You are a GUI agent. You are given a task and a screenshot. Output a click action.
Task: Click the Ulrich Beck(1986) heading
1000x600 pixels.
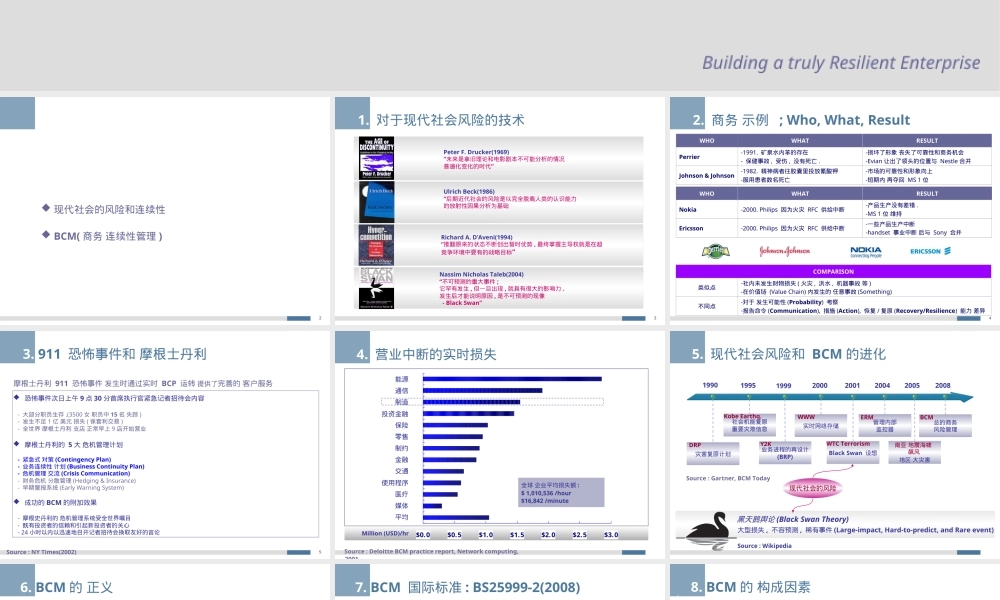coord(469,191)
